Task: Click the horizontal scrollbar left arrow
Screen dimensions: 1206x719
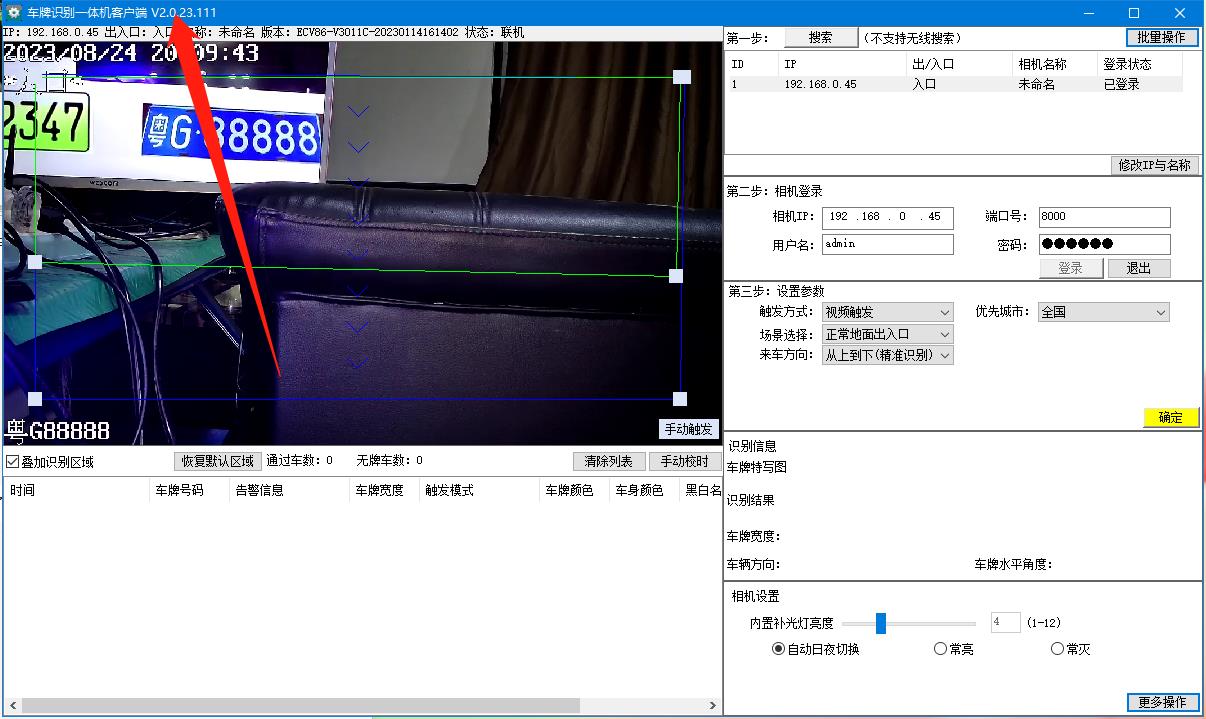Action: click(x=11, y=706)
